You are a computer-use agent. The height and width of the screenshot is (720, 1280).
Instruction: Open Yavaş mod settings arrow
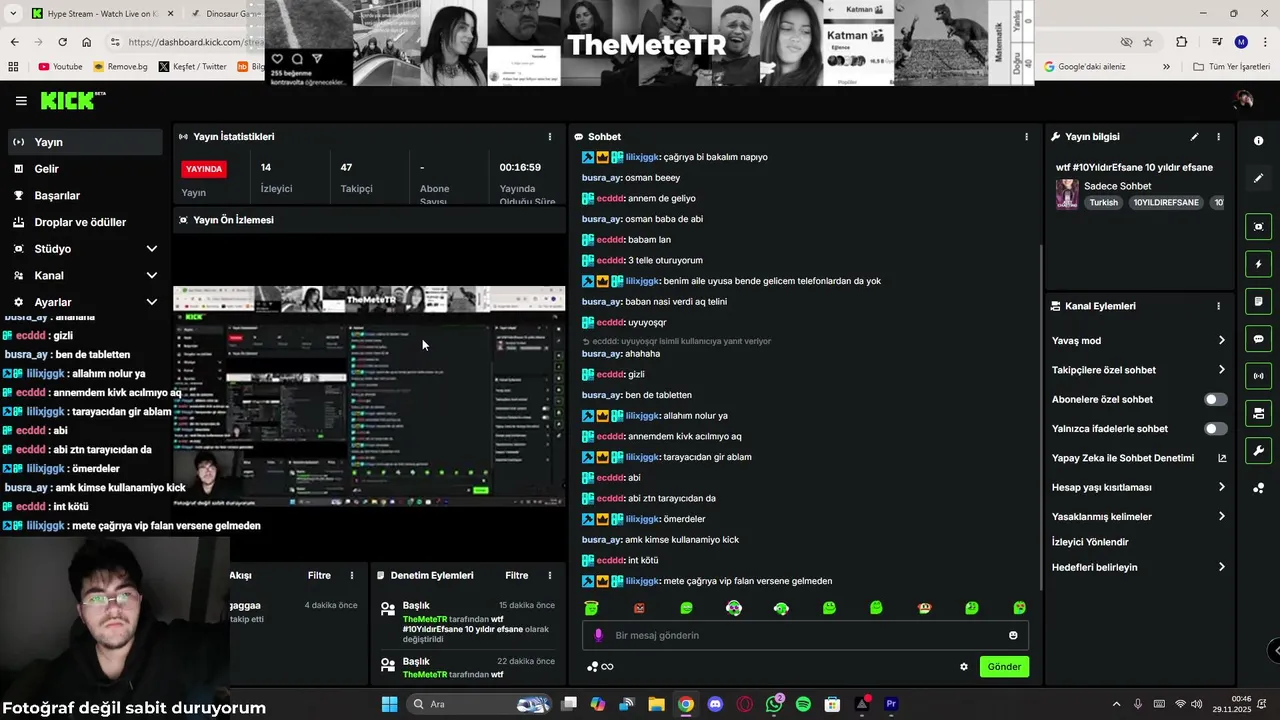click(1221, 341)
